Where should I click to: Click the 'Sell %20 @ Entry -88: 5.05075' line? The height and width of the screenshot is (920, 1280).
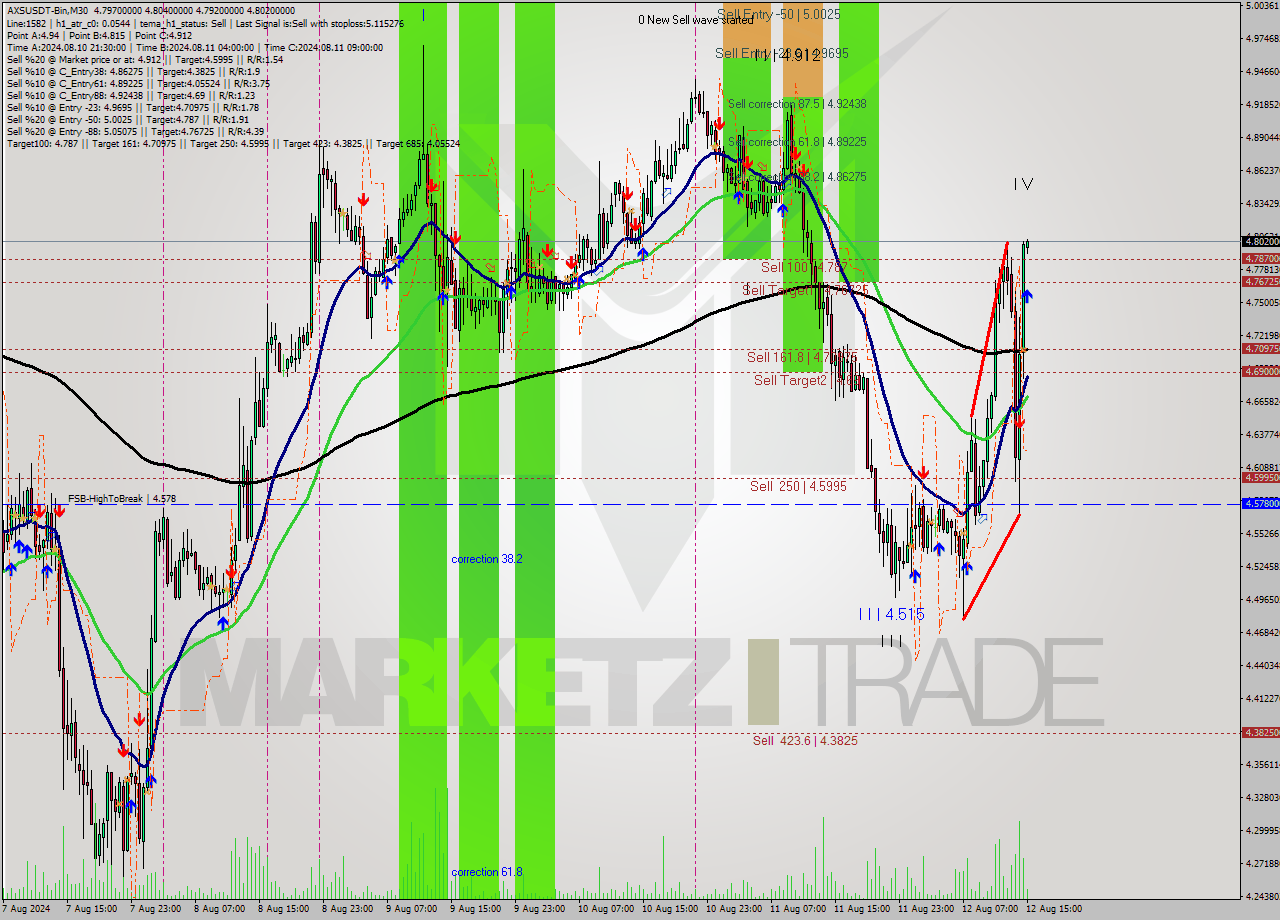(x=135, y=132)
